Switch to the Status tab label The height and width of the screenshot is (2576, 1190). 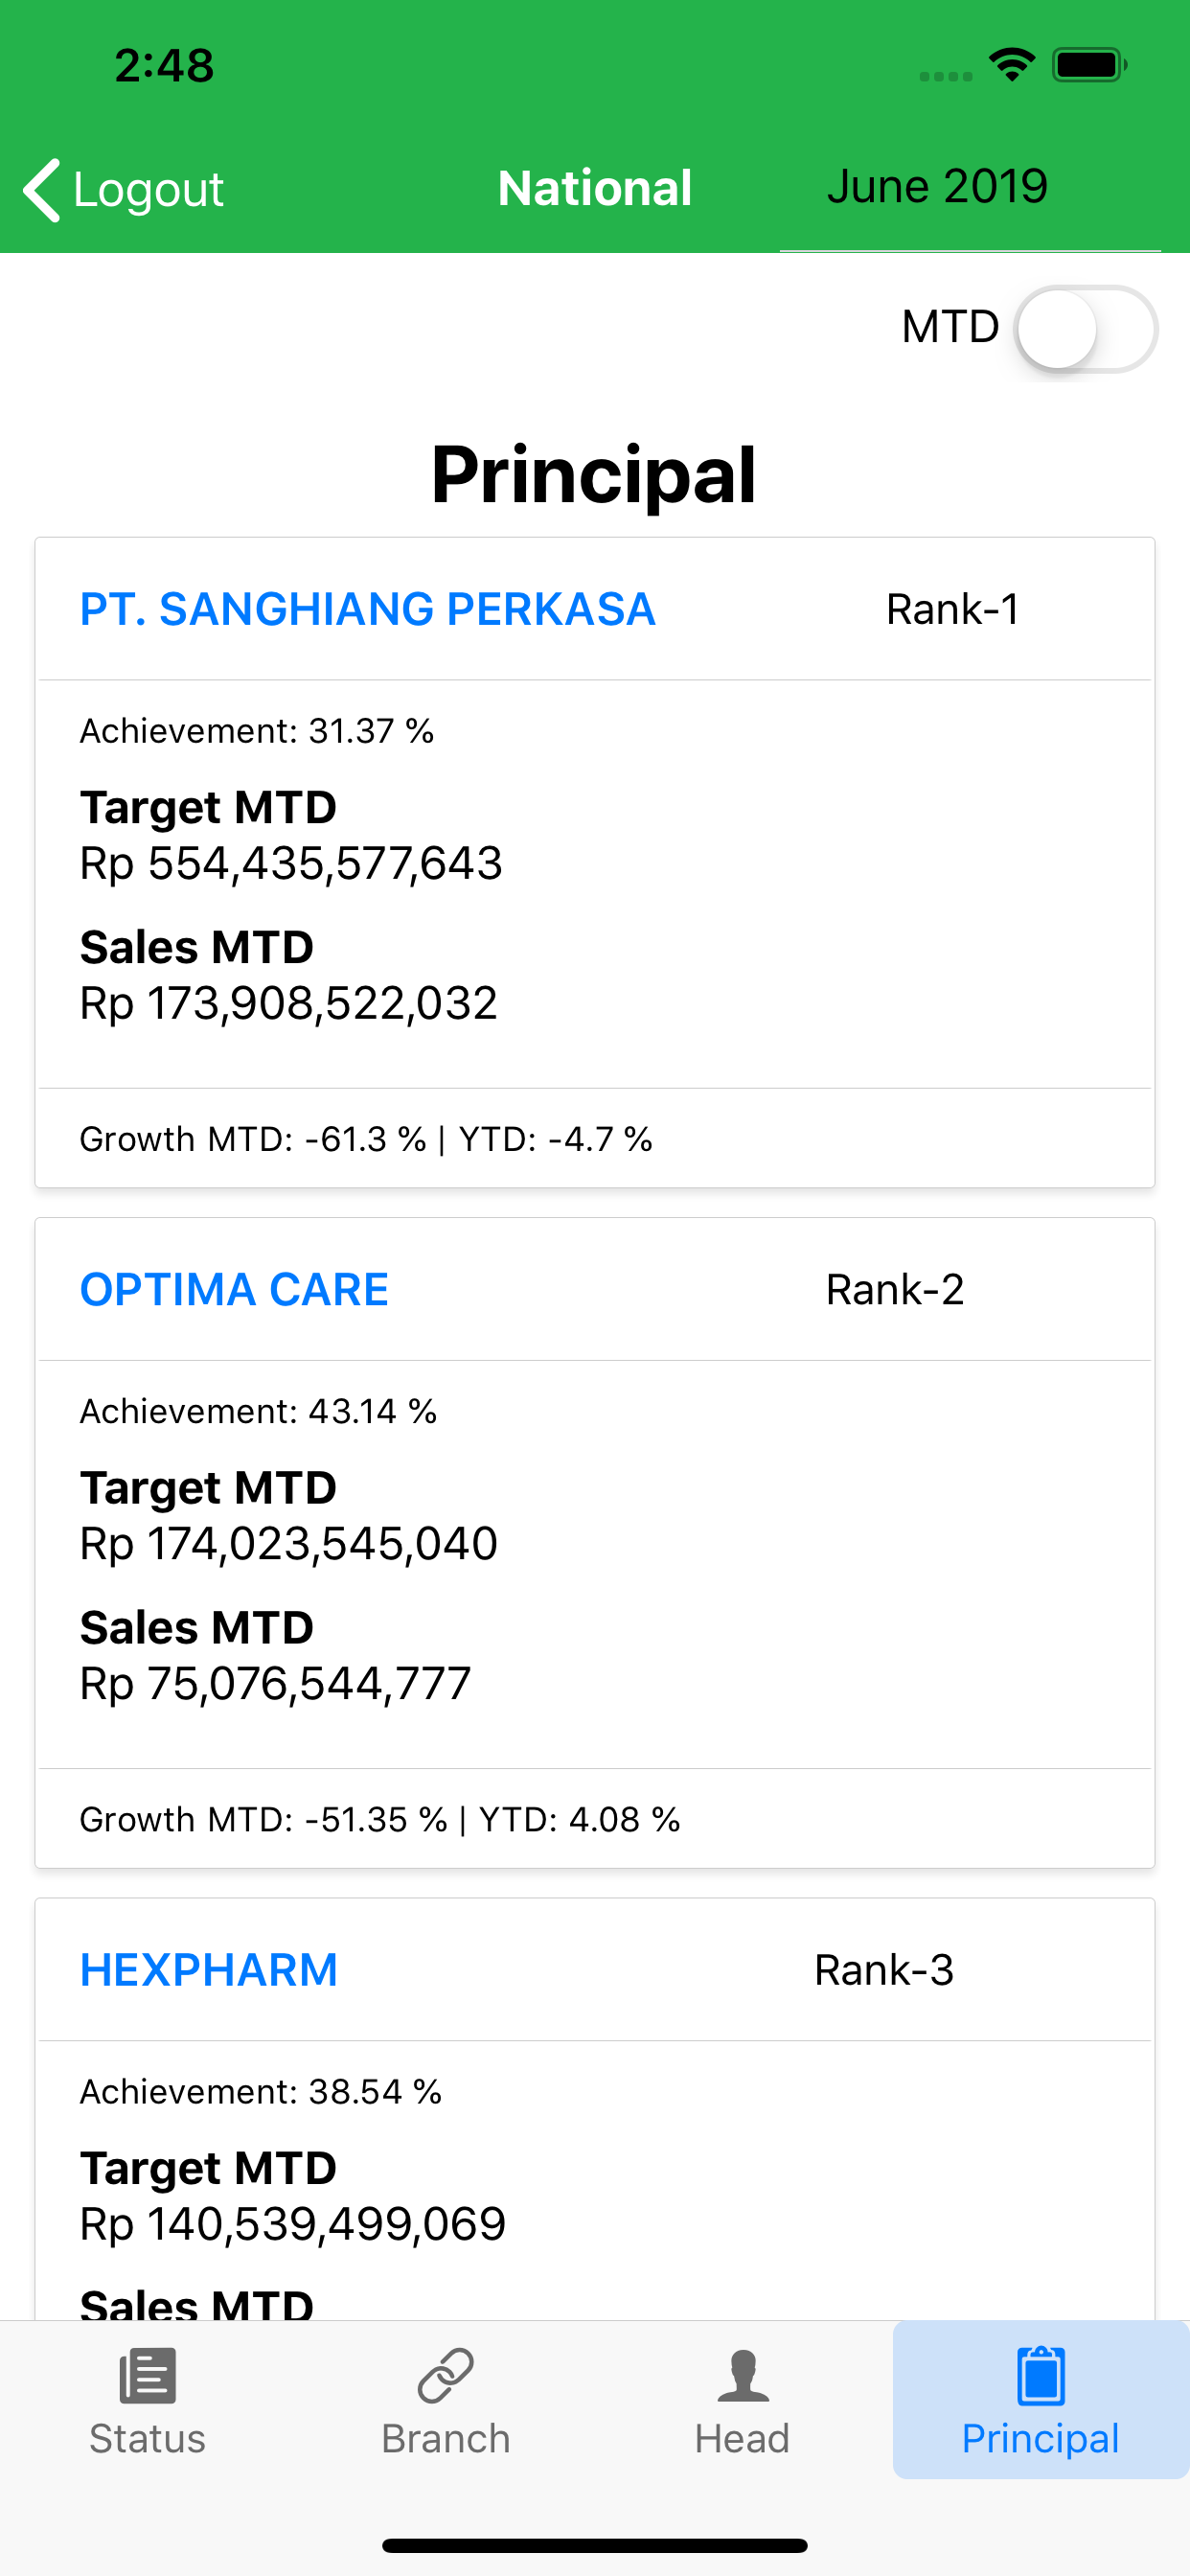(148, 2439)
